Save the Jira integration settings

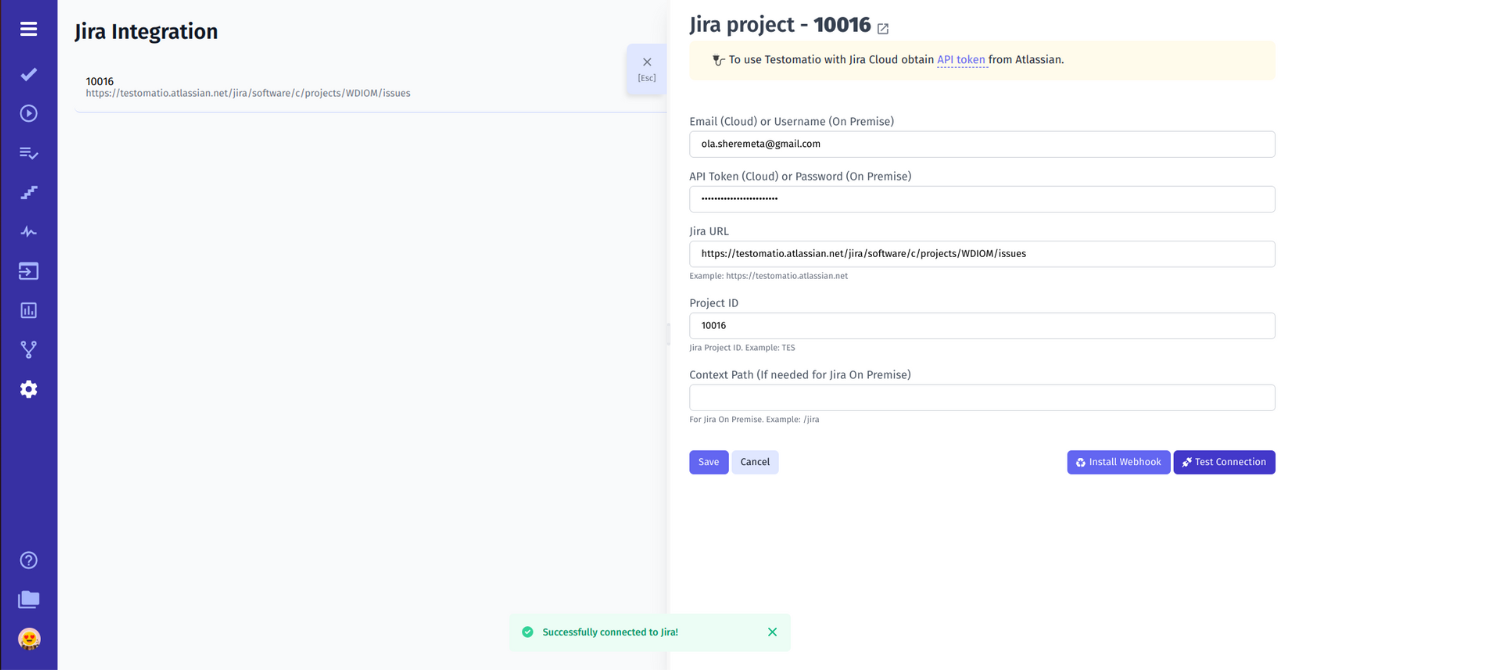[x=708, y=462]
